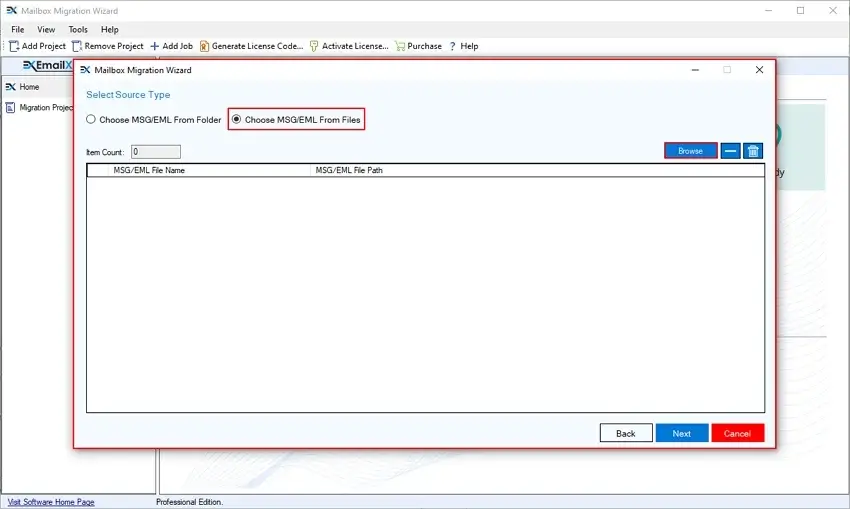Click the red Cancel button
Viewport: 850px width, 509px height.
[737, 433]
